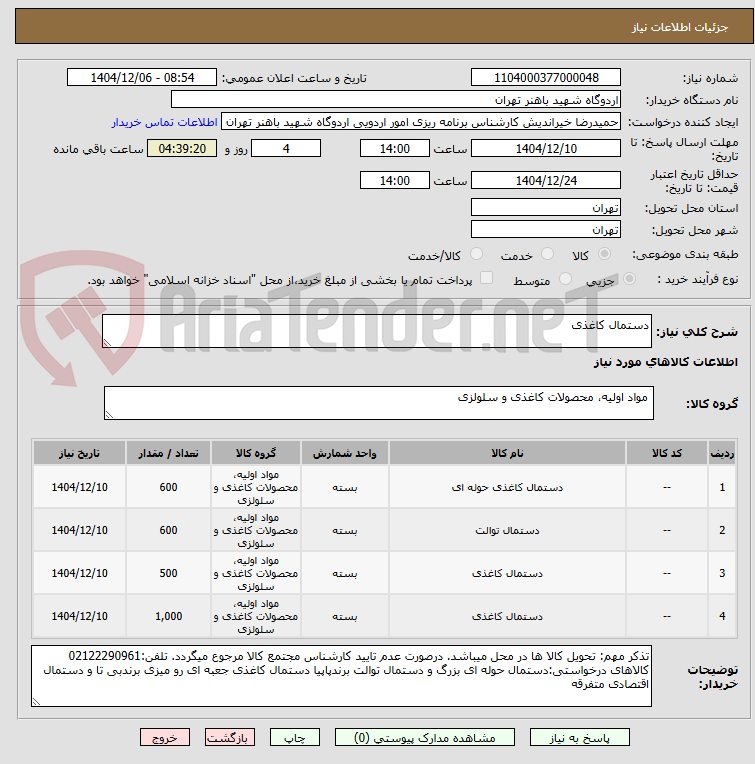Click the پاسخ به نیاز button
The width and height of the screenshot is (755, 764).
click(x=579, y=738)
